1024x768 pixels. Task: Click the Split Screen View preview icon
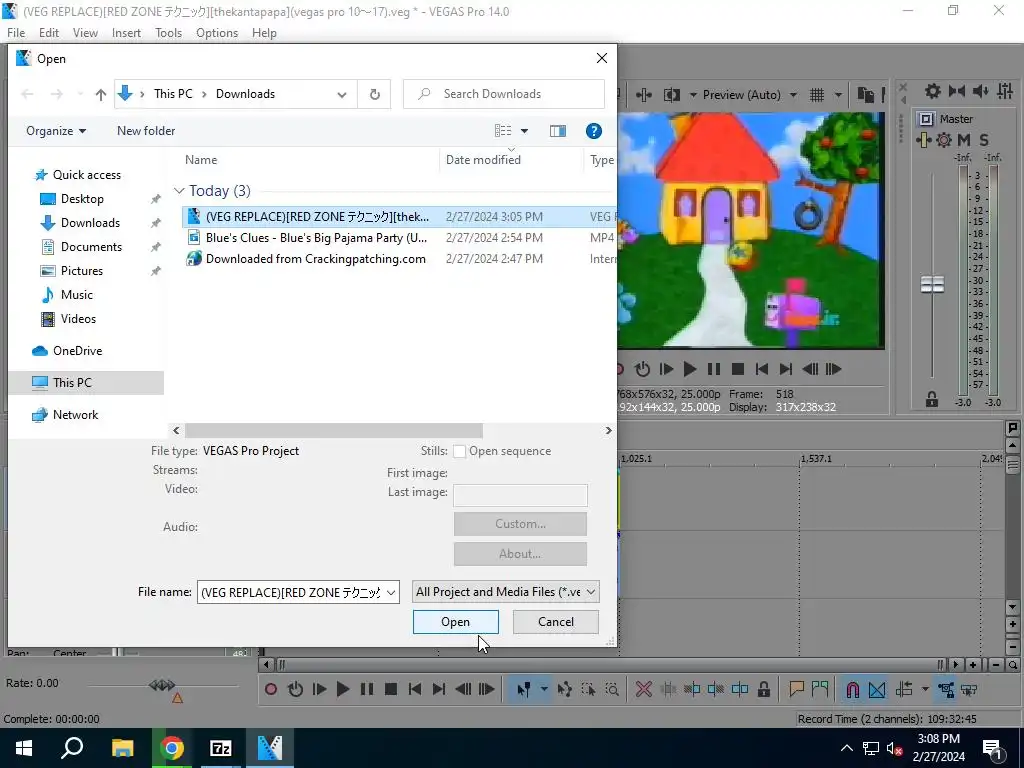(x=671, y=95)
